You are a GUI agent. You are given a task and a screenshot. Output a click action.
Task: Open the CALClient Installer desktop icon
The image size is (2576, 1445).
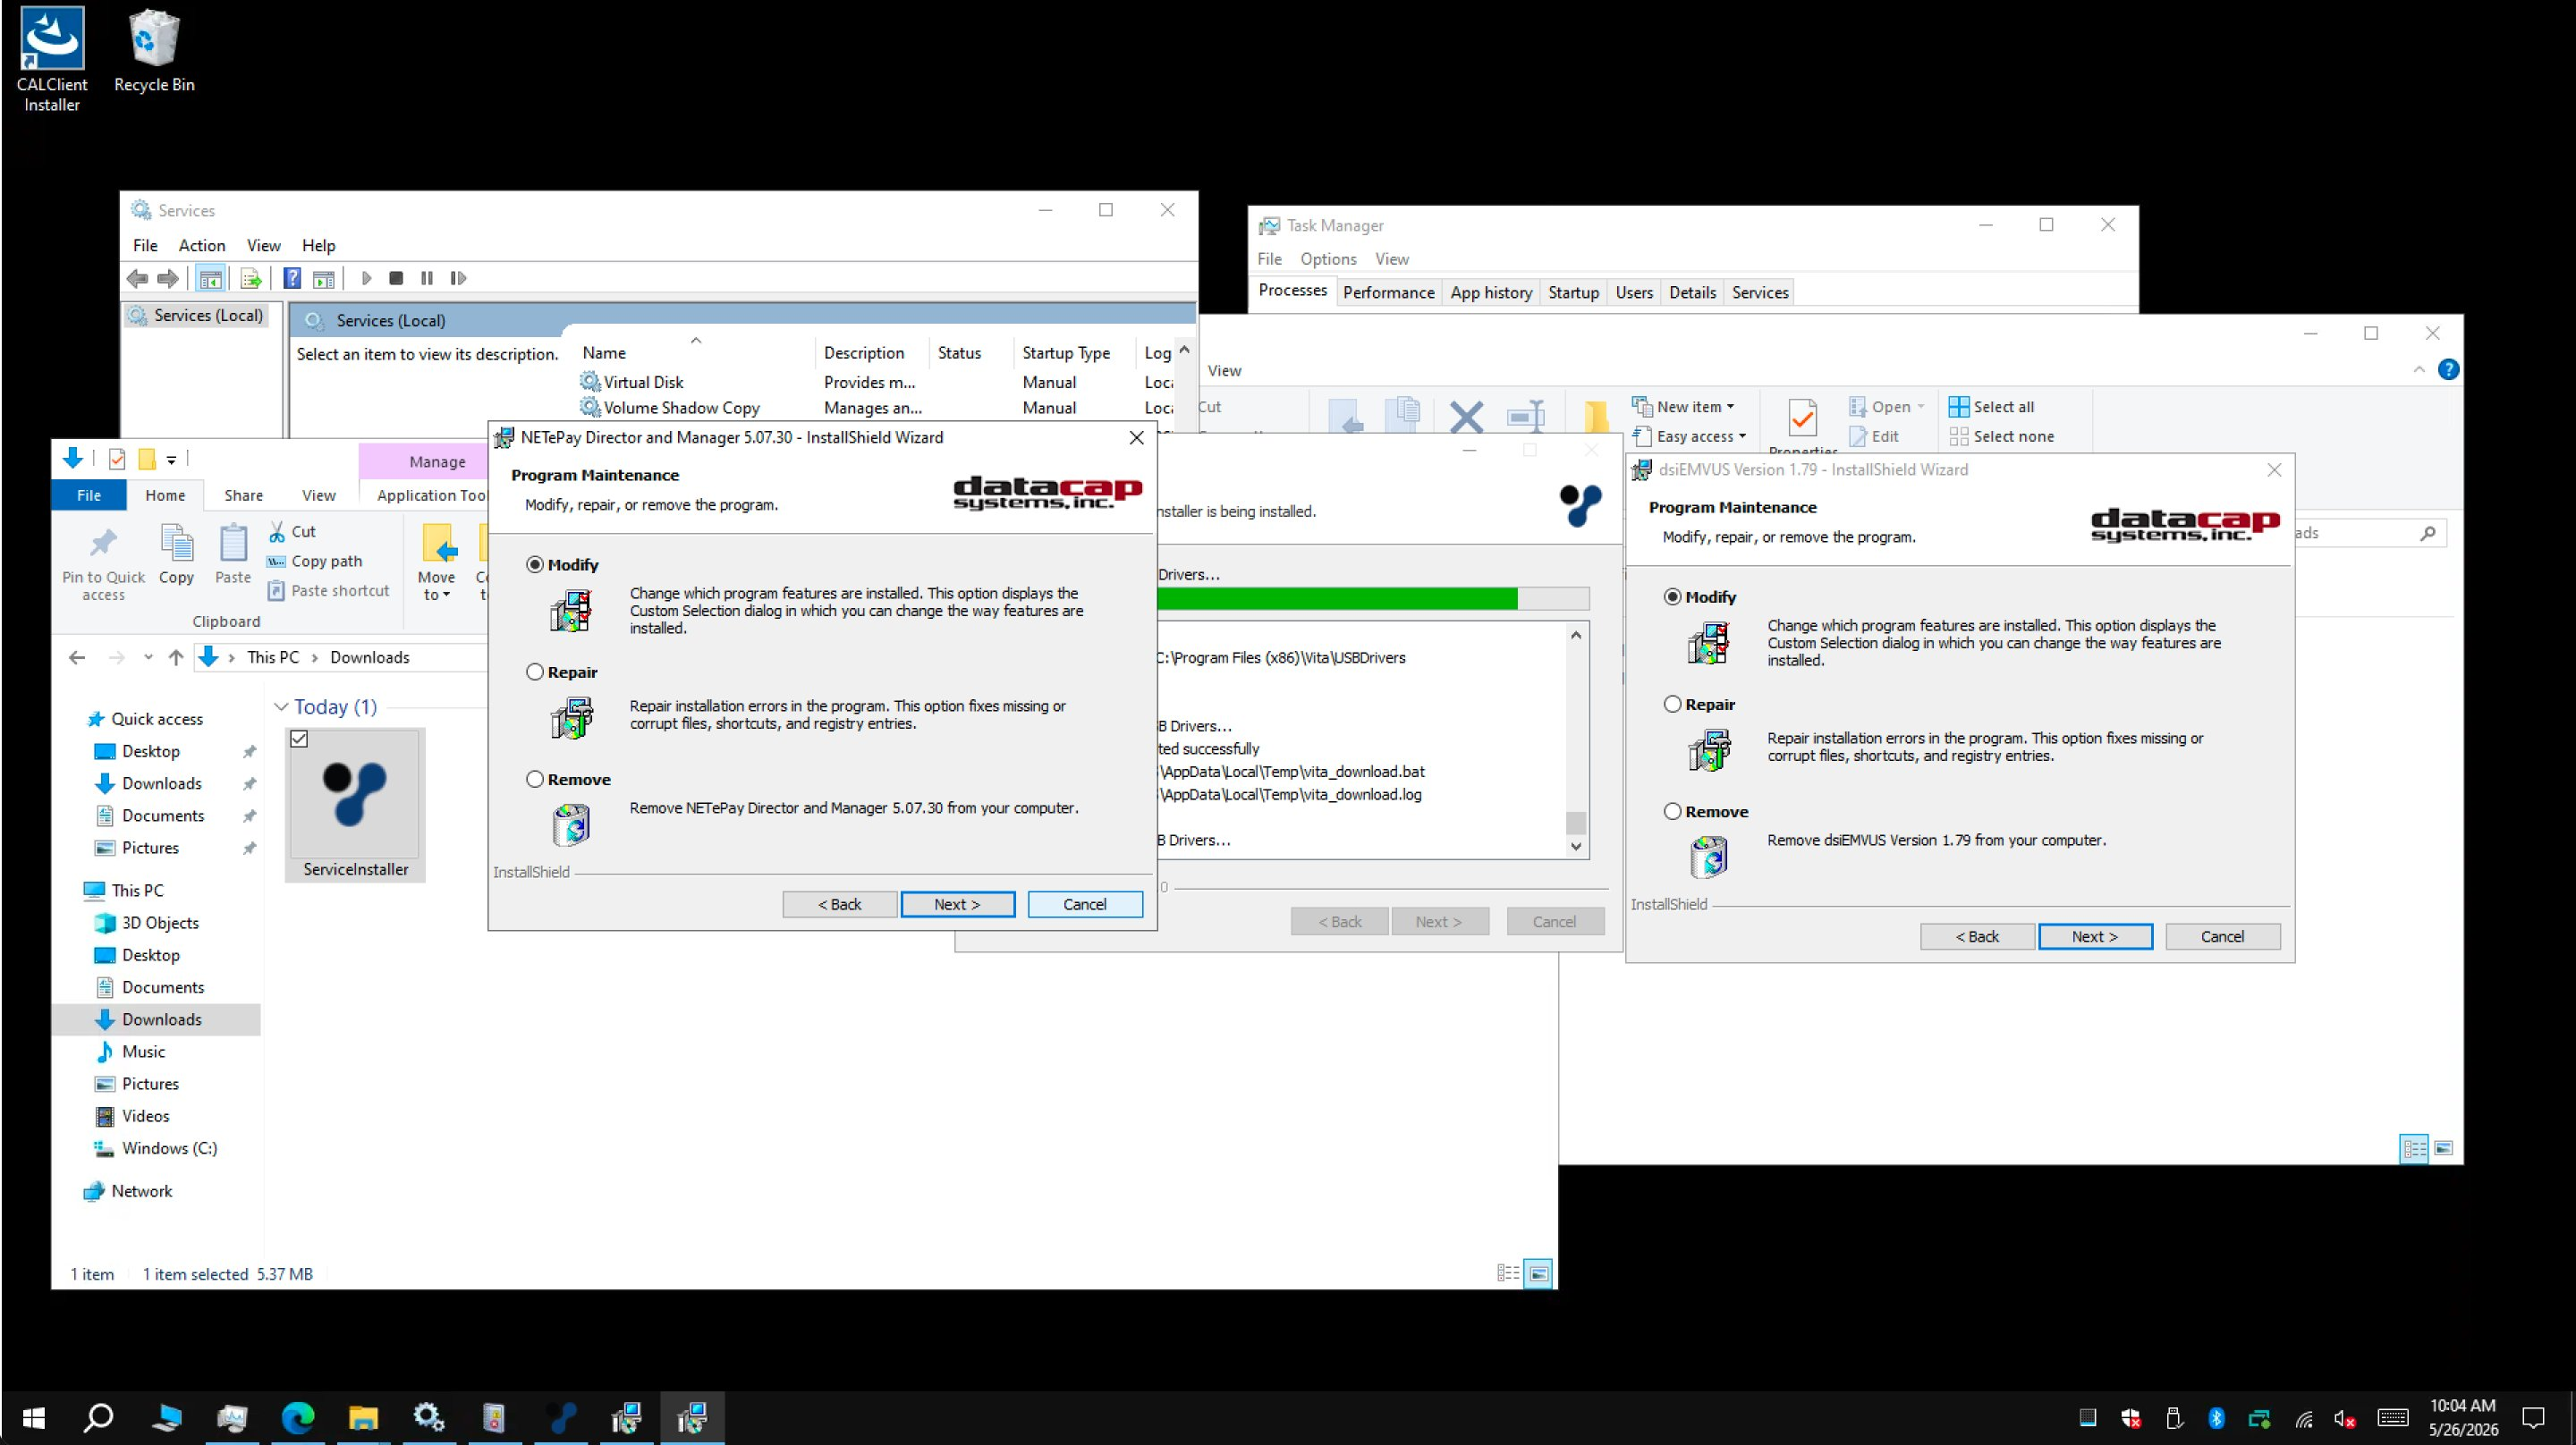[x=52, y=60]
